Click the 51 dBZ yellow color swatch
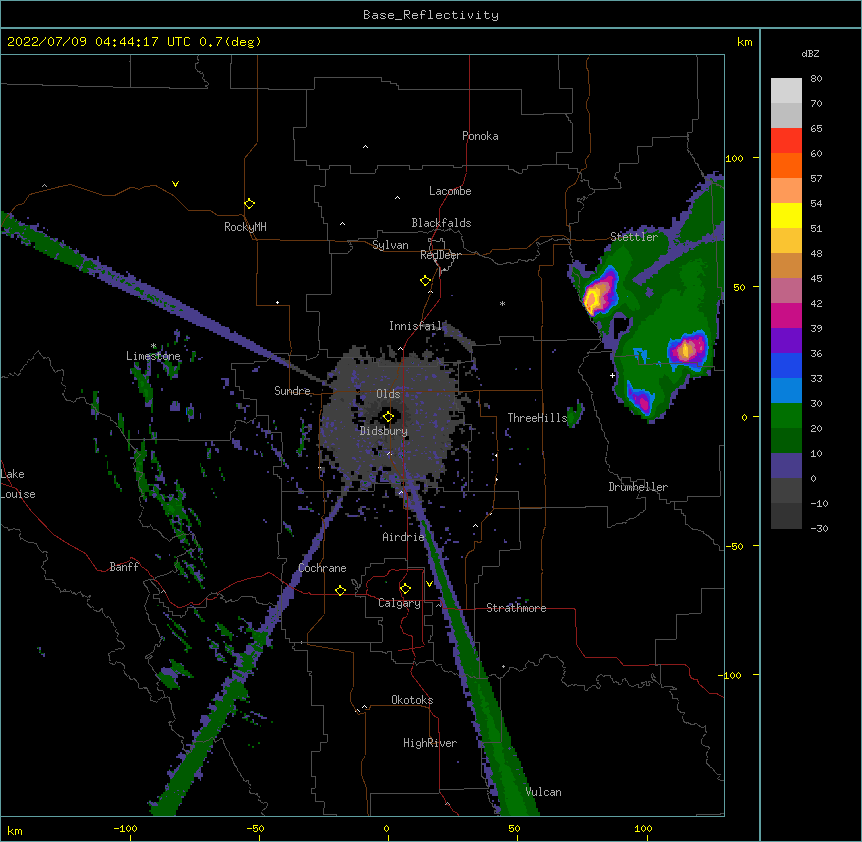 pyautogui.click(x=786, y=215)
